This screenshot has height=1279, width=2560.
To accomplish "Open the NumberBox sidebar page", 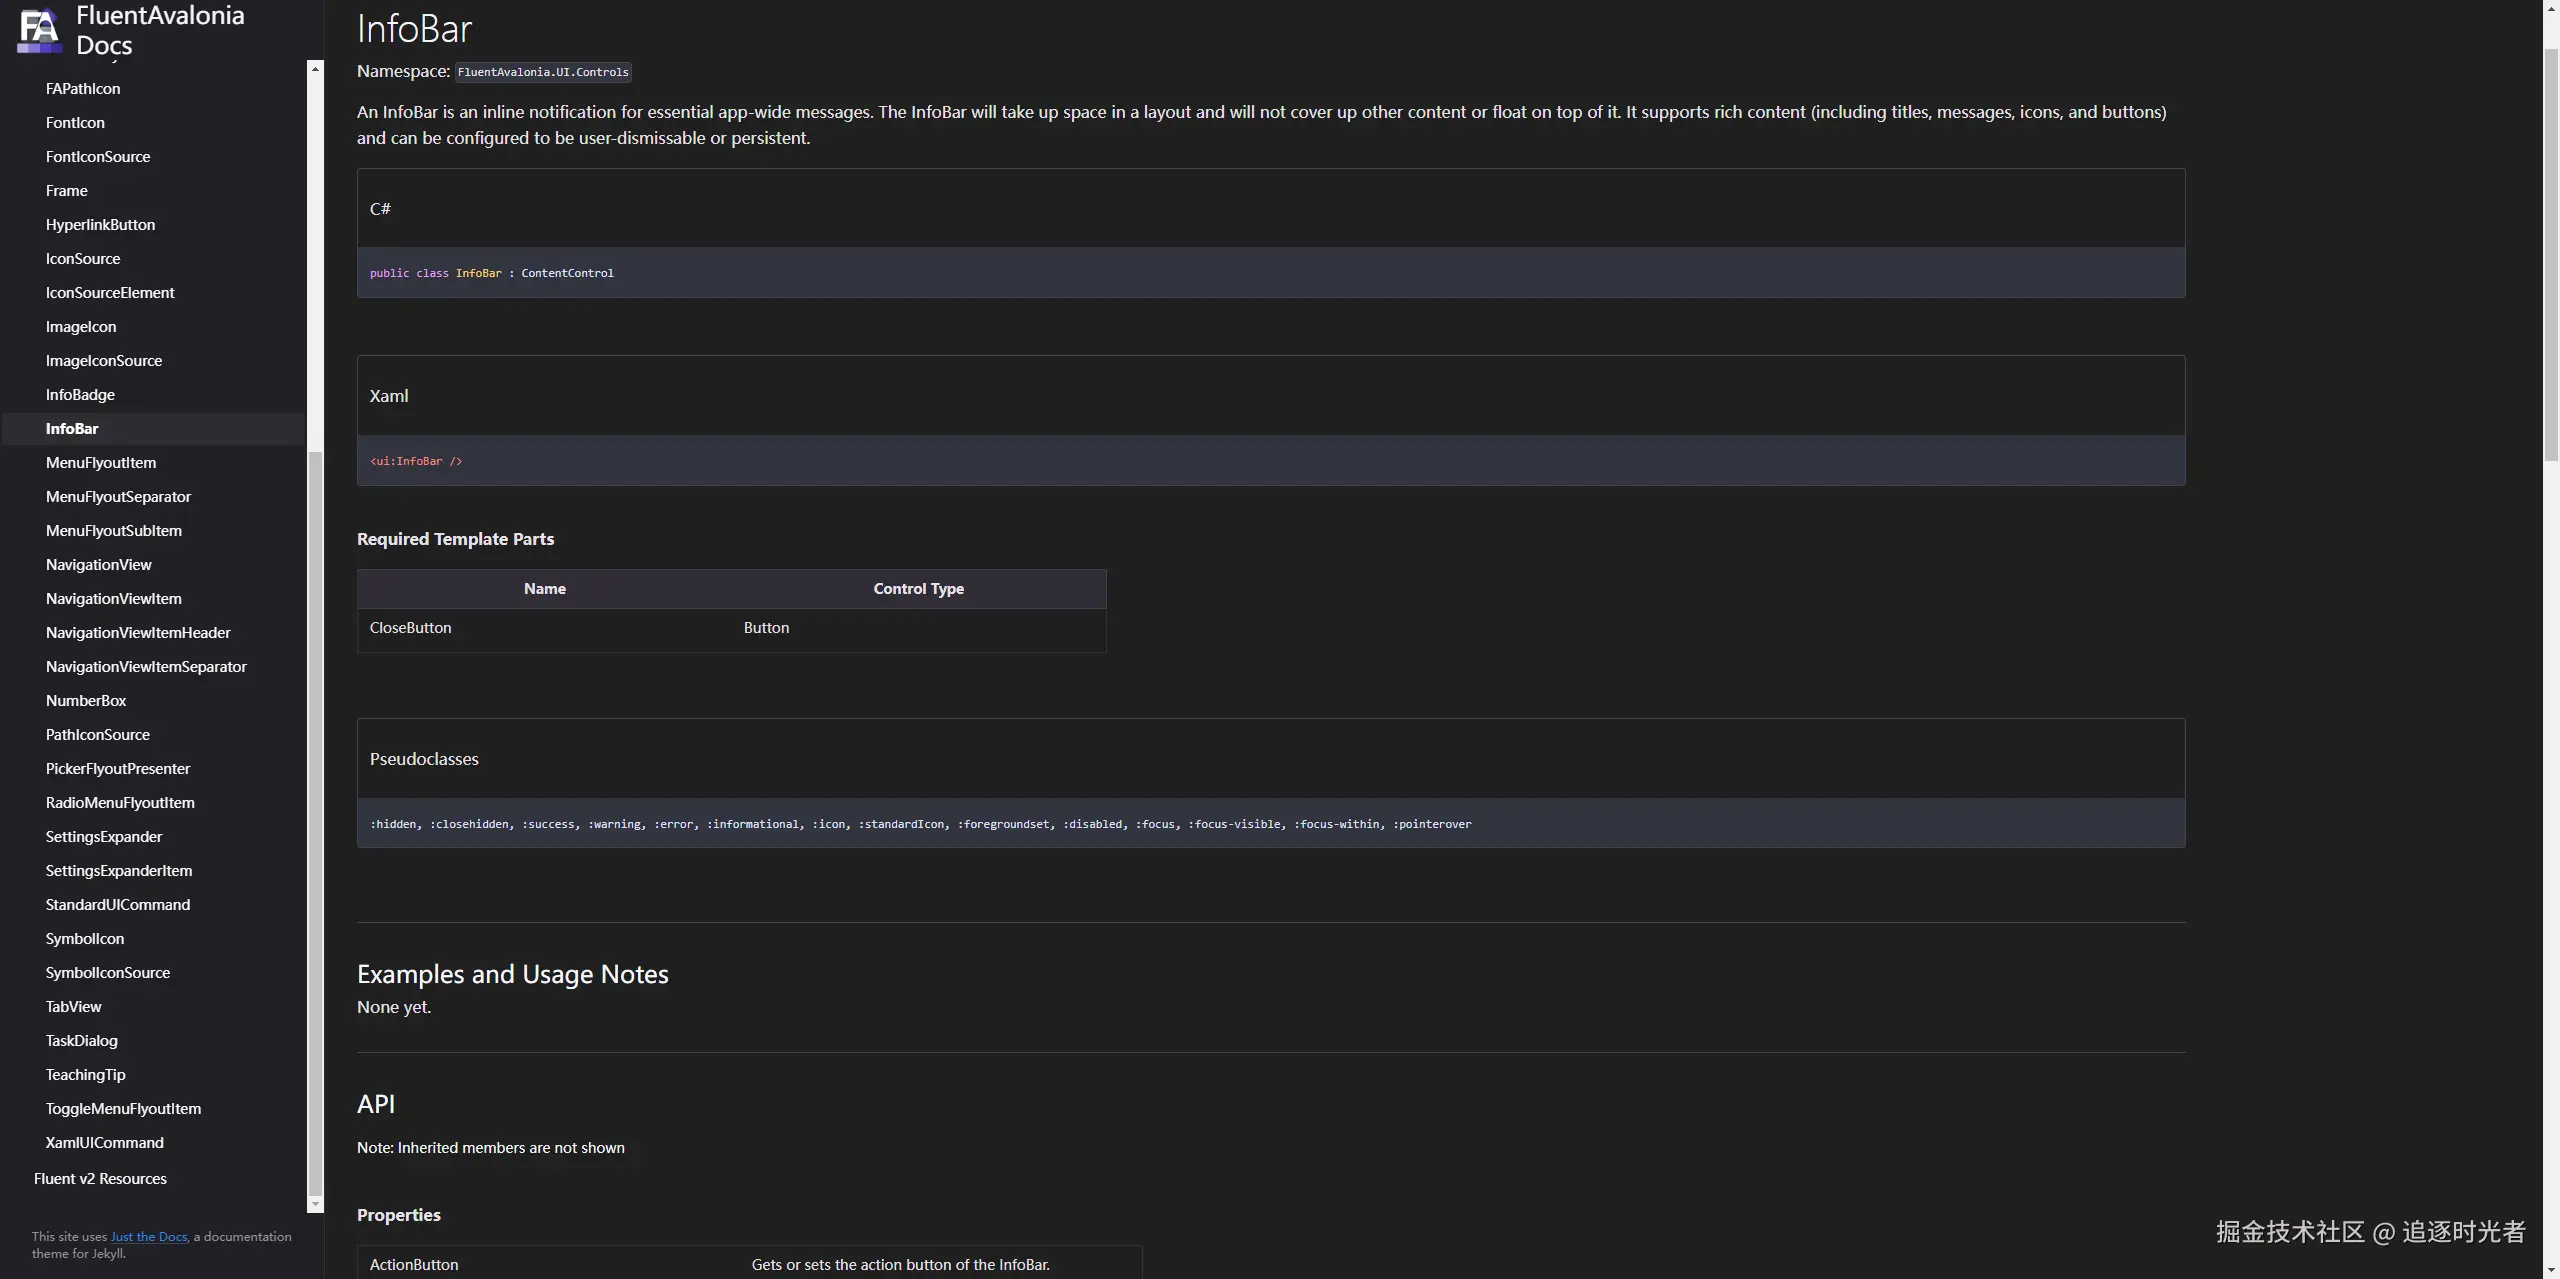I will [x=85, y=701].
